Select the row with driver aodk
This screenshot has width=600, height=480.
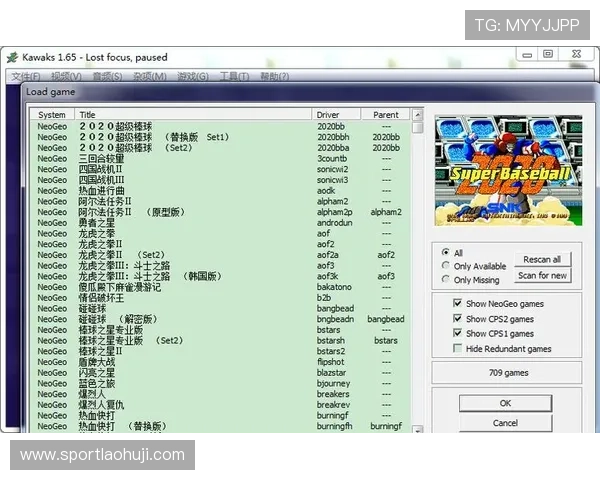[x=220, y=191]
